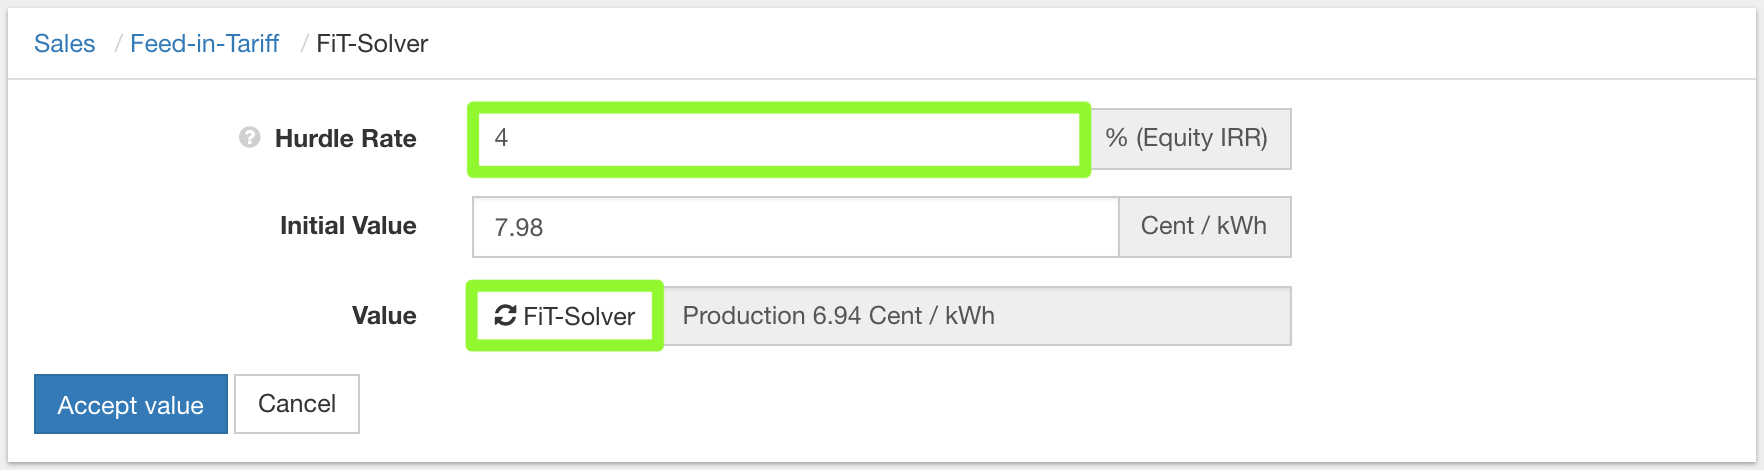Focus the Hurdle Rate input field

(x=778, y=138)
